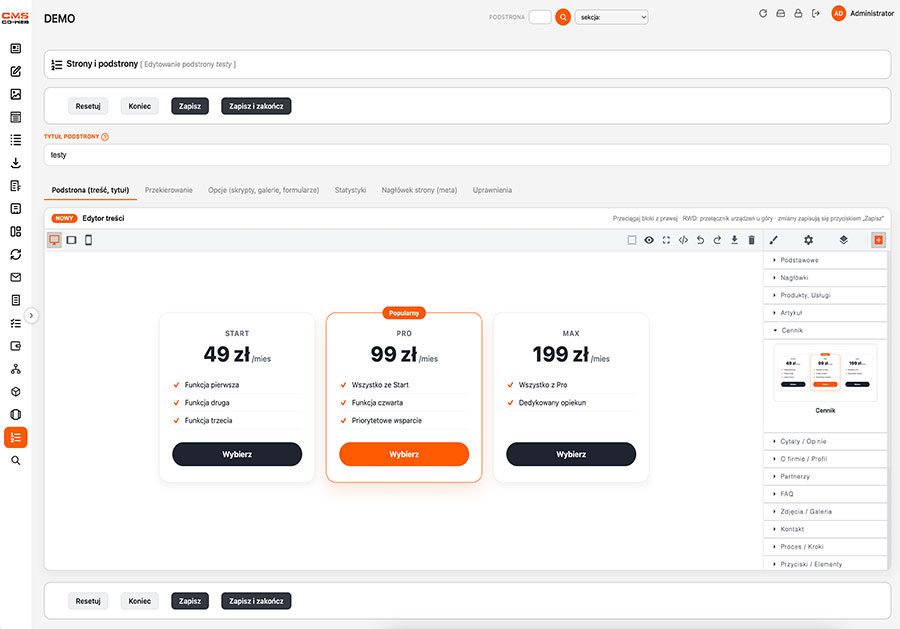Expand the Nagłówki block category
The width and height of the screenshot is (900, 629).
[x=825, y=278]
